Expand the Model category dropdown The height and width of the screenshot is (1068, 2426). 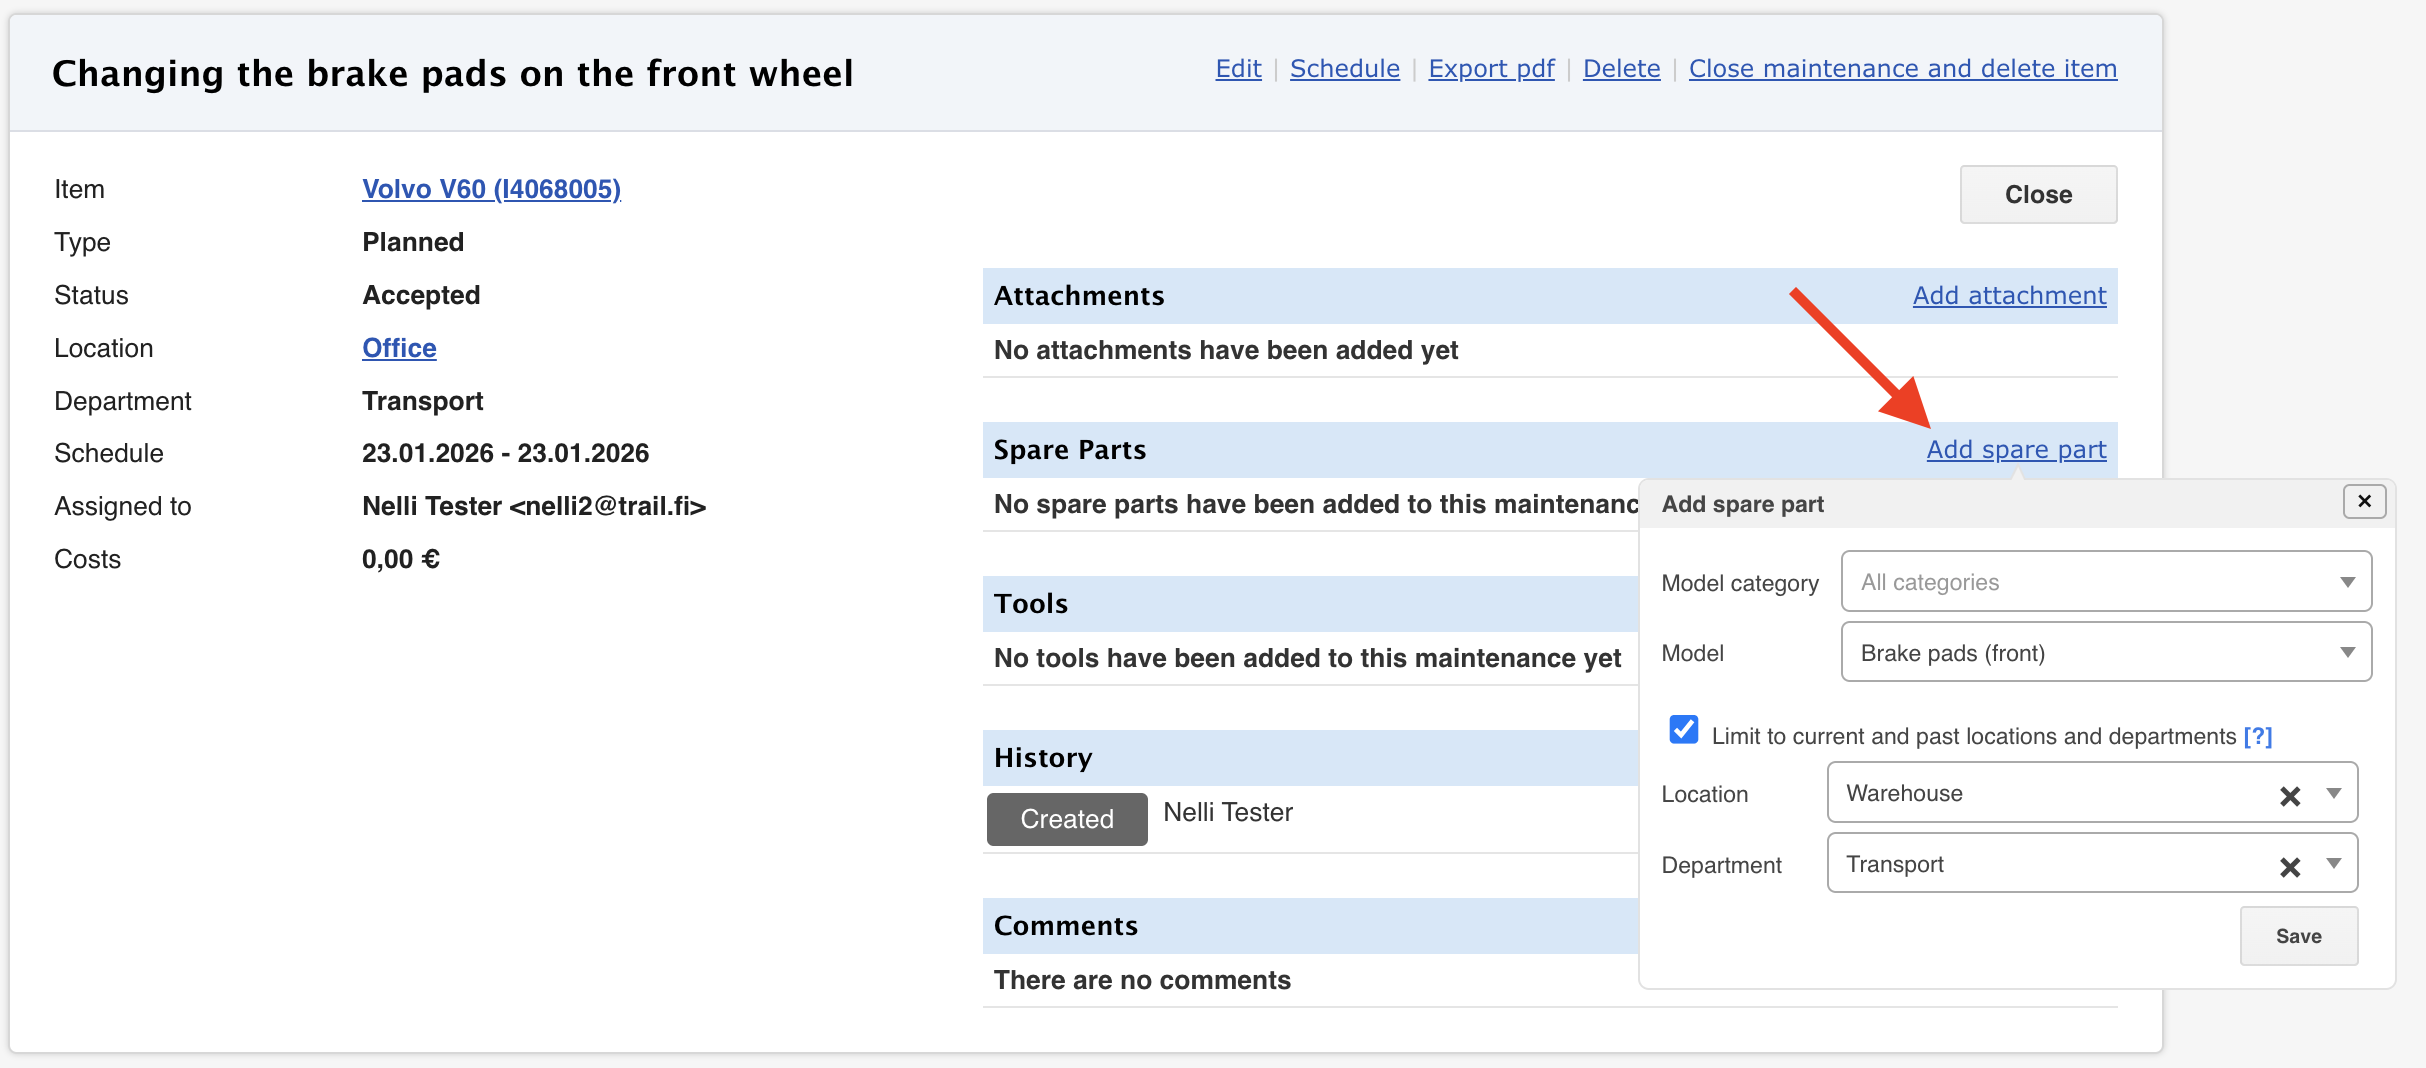point(2347,582)
